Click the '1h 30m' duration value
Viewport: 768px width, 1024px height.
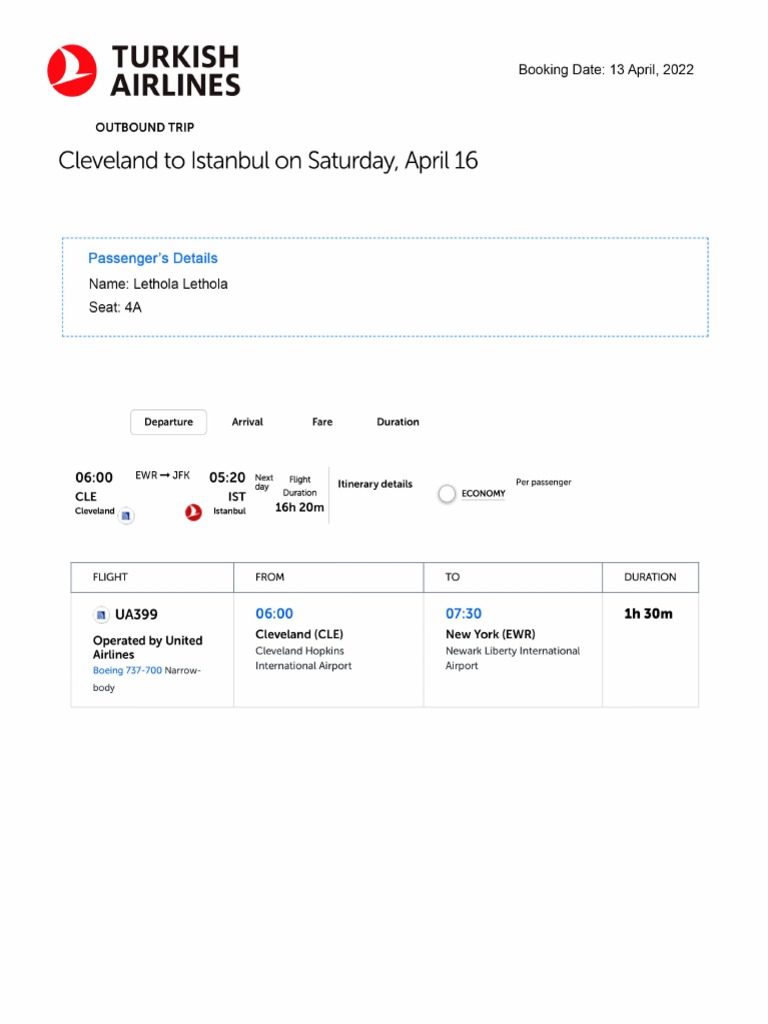pyautogui.click(x=648, y=613)
